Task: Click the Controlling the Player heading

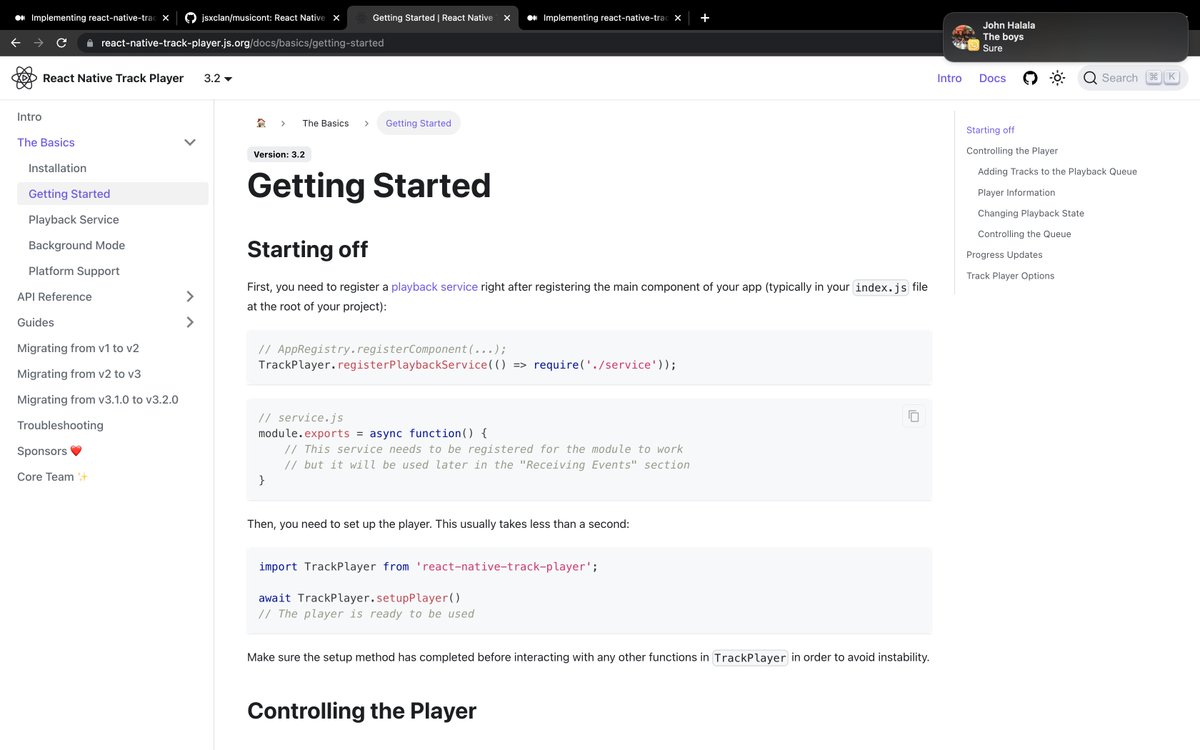Action: (362, 711)
